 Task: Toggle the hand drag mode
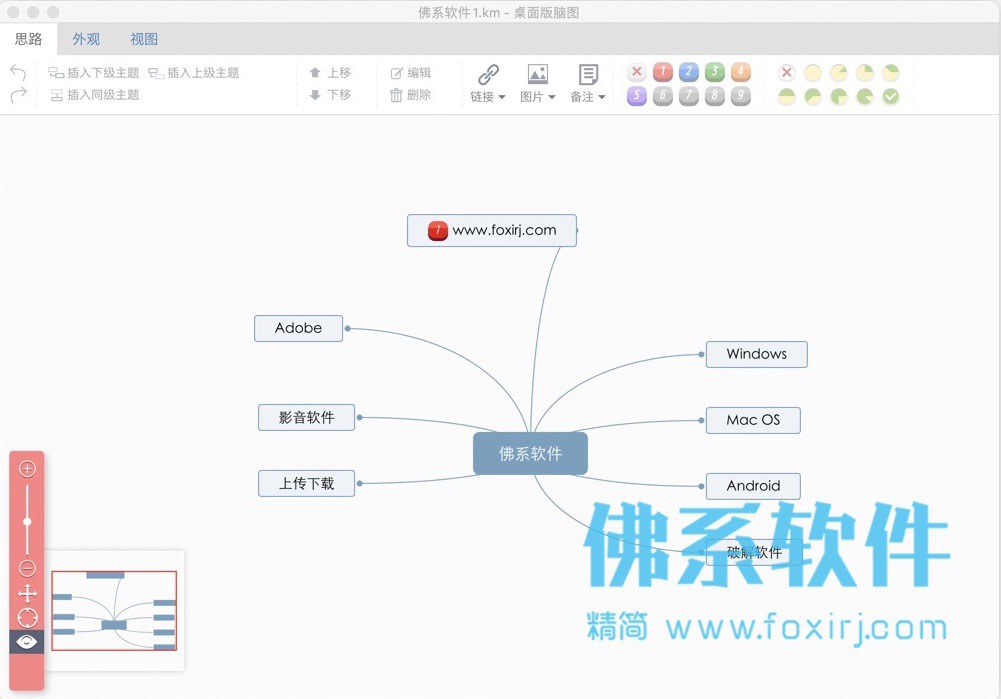(27, 594)
